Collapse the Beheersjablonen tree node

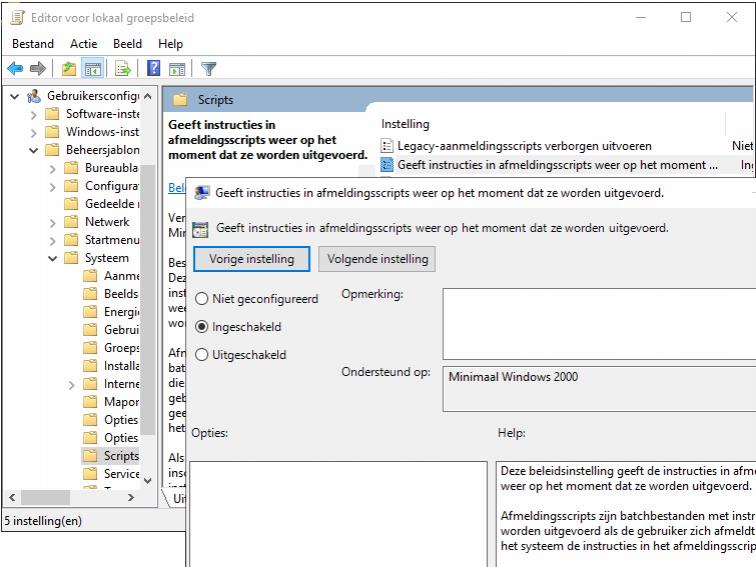[x=34, y=150]
